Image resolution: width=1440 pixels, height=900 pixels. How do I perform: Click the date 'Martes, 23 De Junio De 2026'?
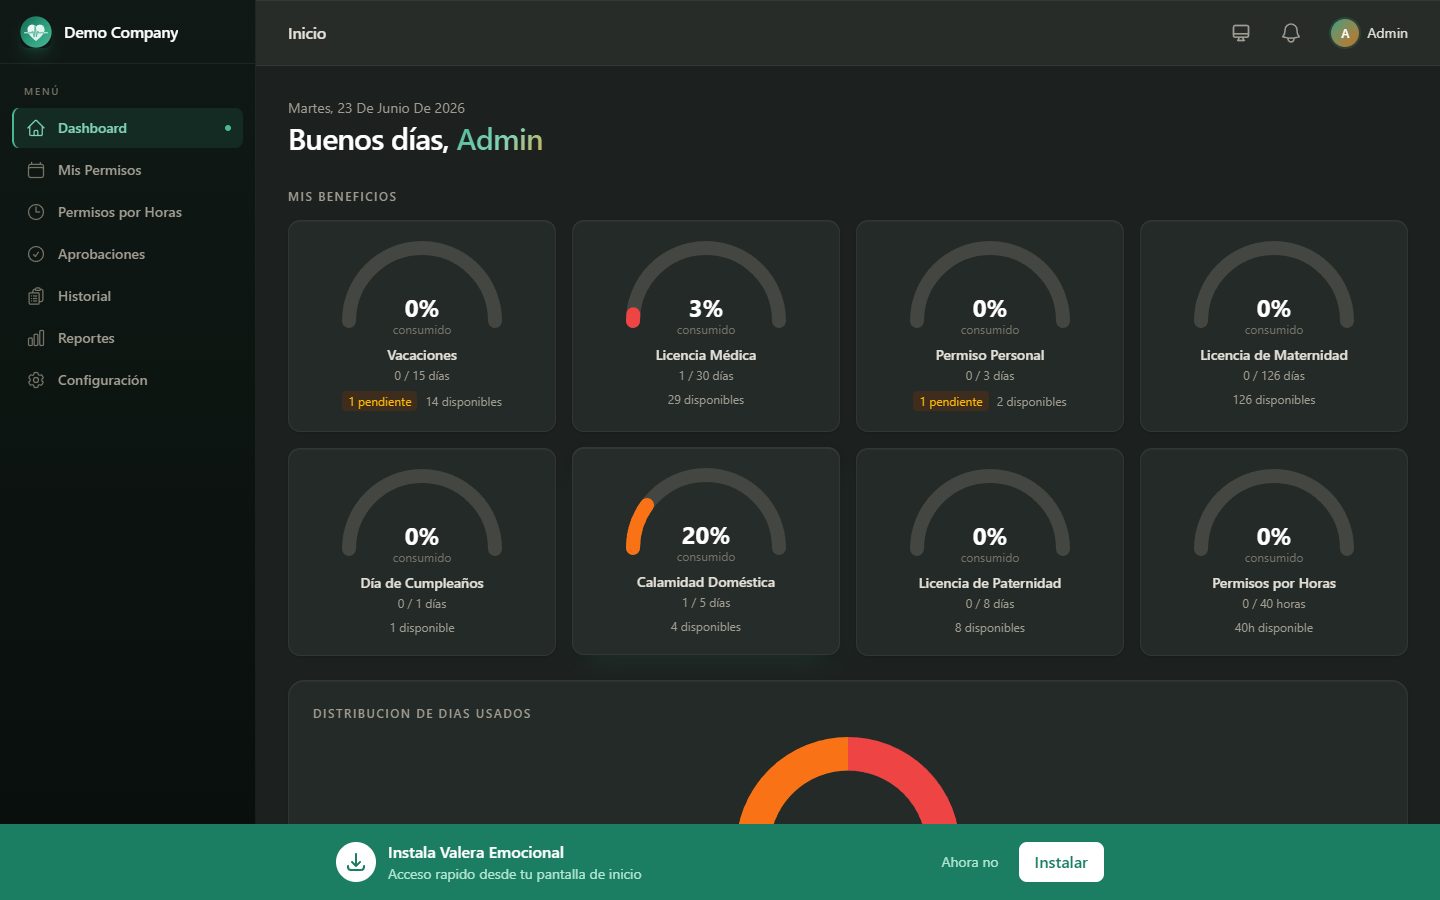point(376,108)
